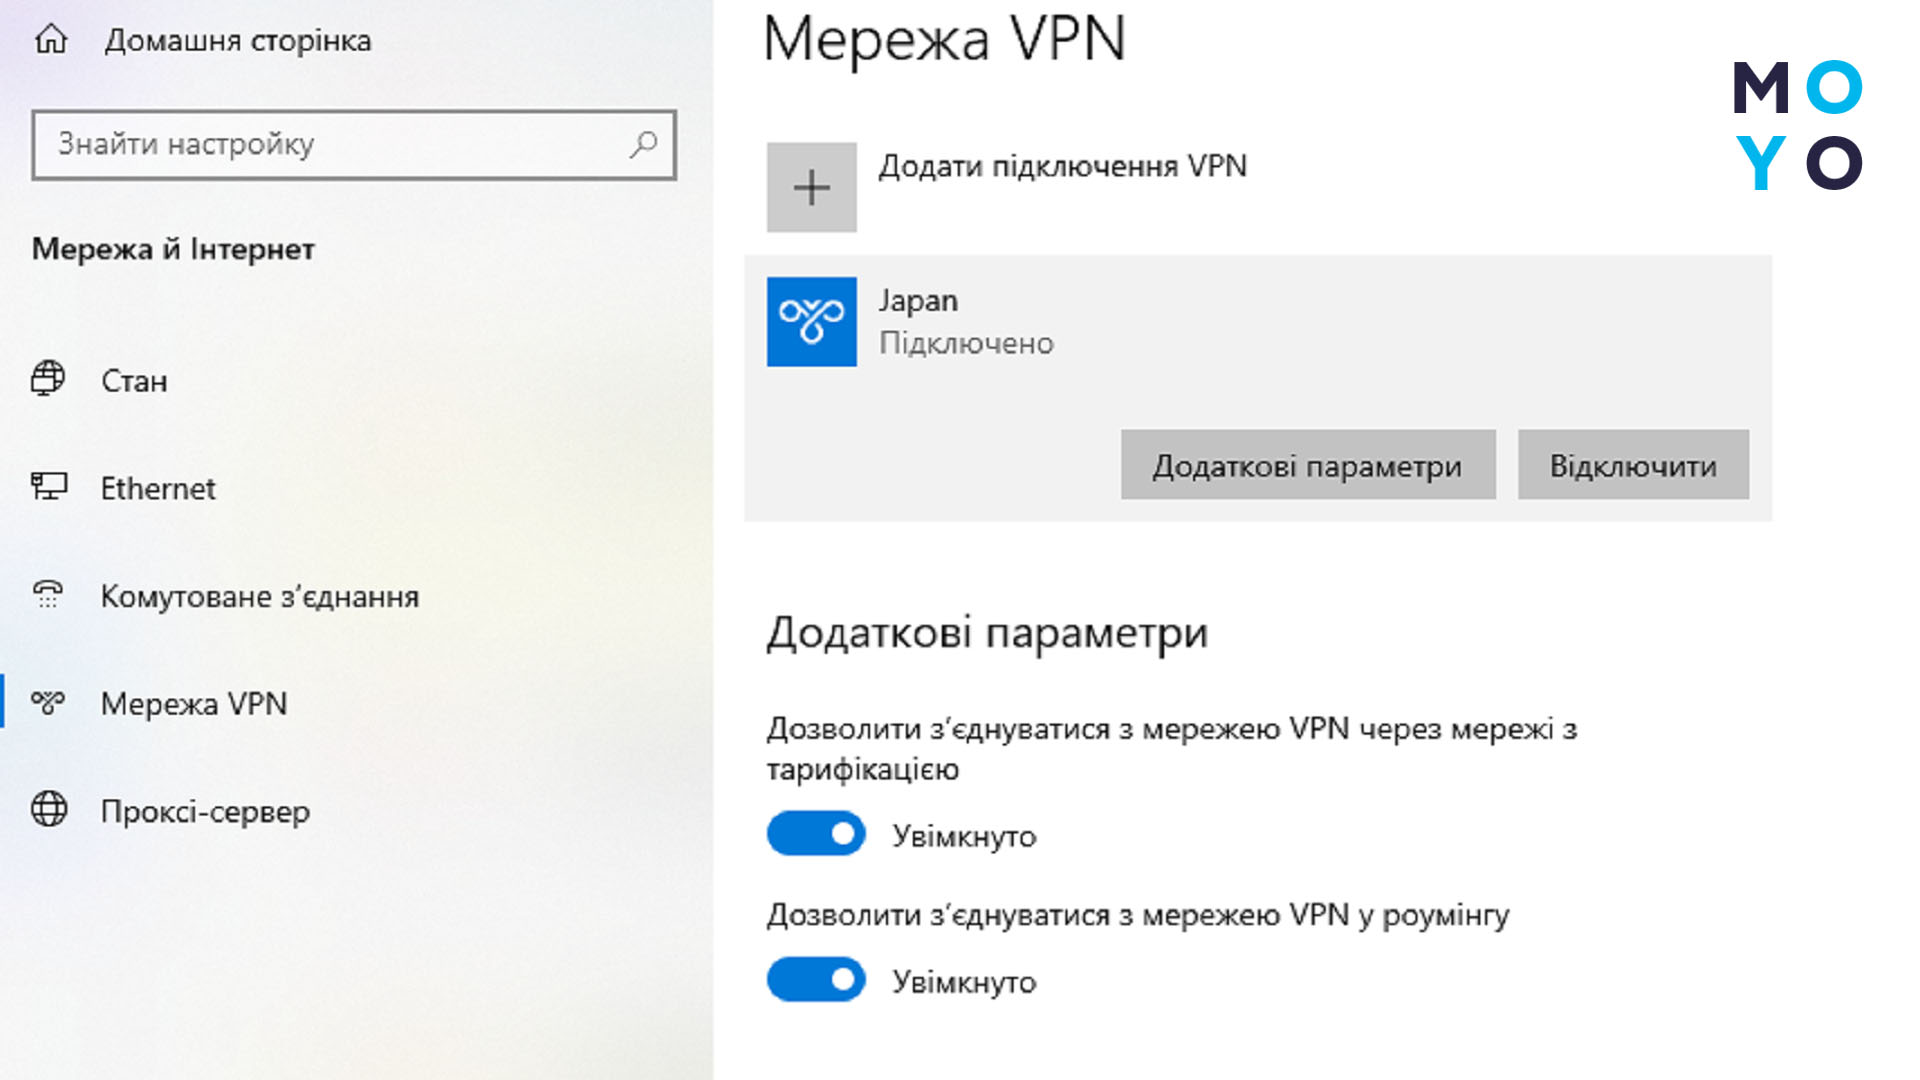The image size is (1920, 1080).
Task: Click the Відключити button
Action: coord(1633,465)
